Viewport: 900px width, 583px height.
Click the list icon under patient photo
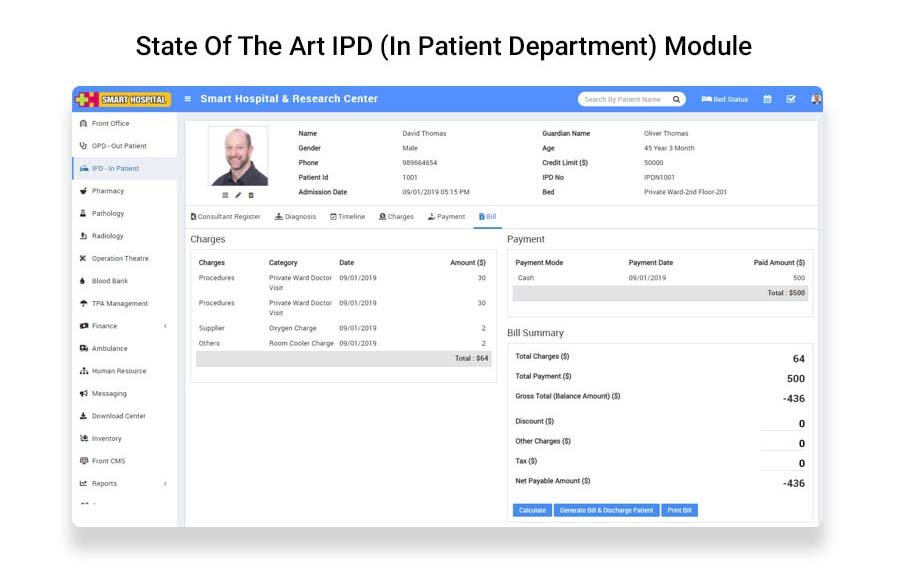pos(225,195)
